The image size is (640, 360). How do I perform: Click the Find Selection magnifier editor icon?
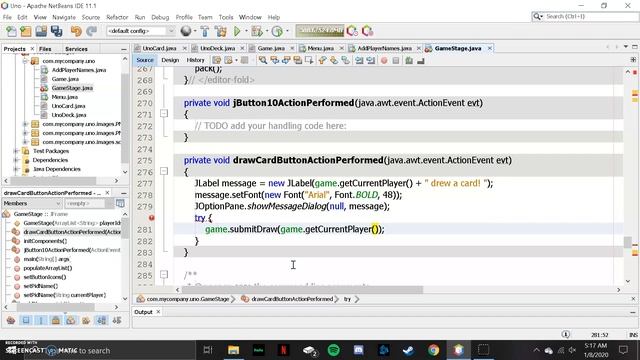(x=263, y=60)
